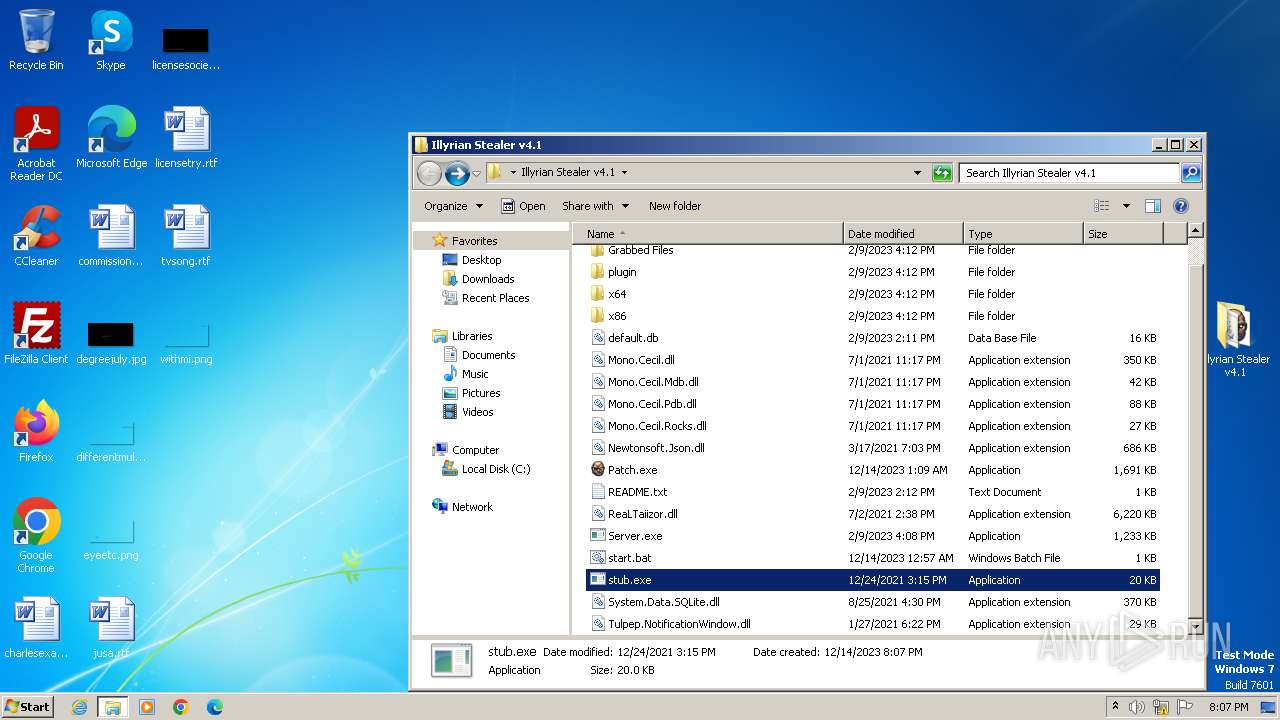Open licensetry.rtf on the desktop
The height and width of the screenshot is (720, 1280).
tap(186, 138)
